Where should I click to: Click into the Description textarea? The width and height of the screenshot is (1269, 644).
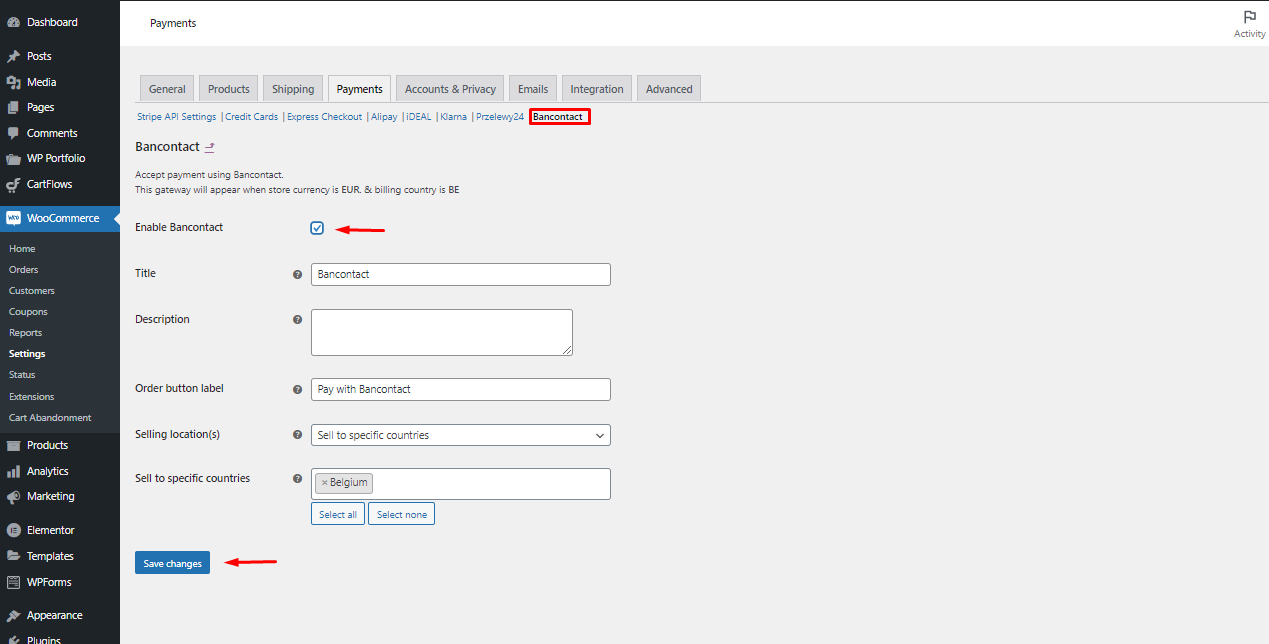tap(442, 332)
